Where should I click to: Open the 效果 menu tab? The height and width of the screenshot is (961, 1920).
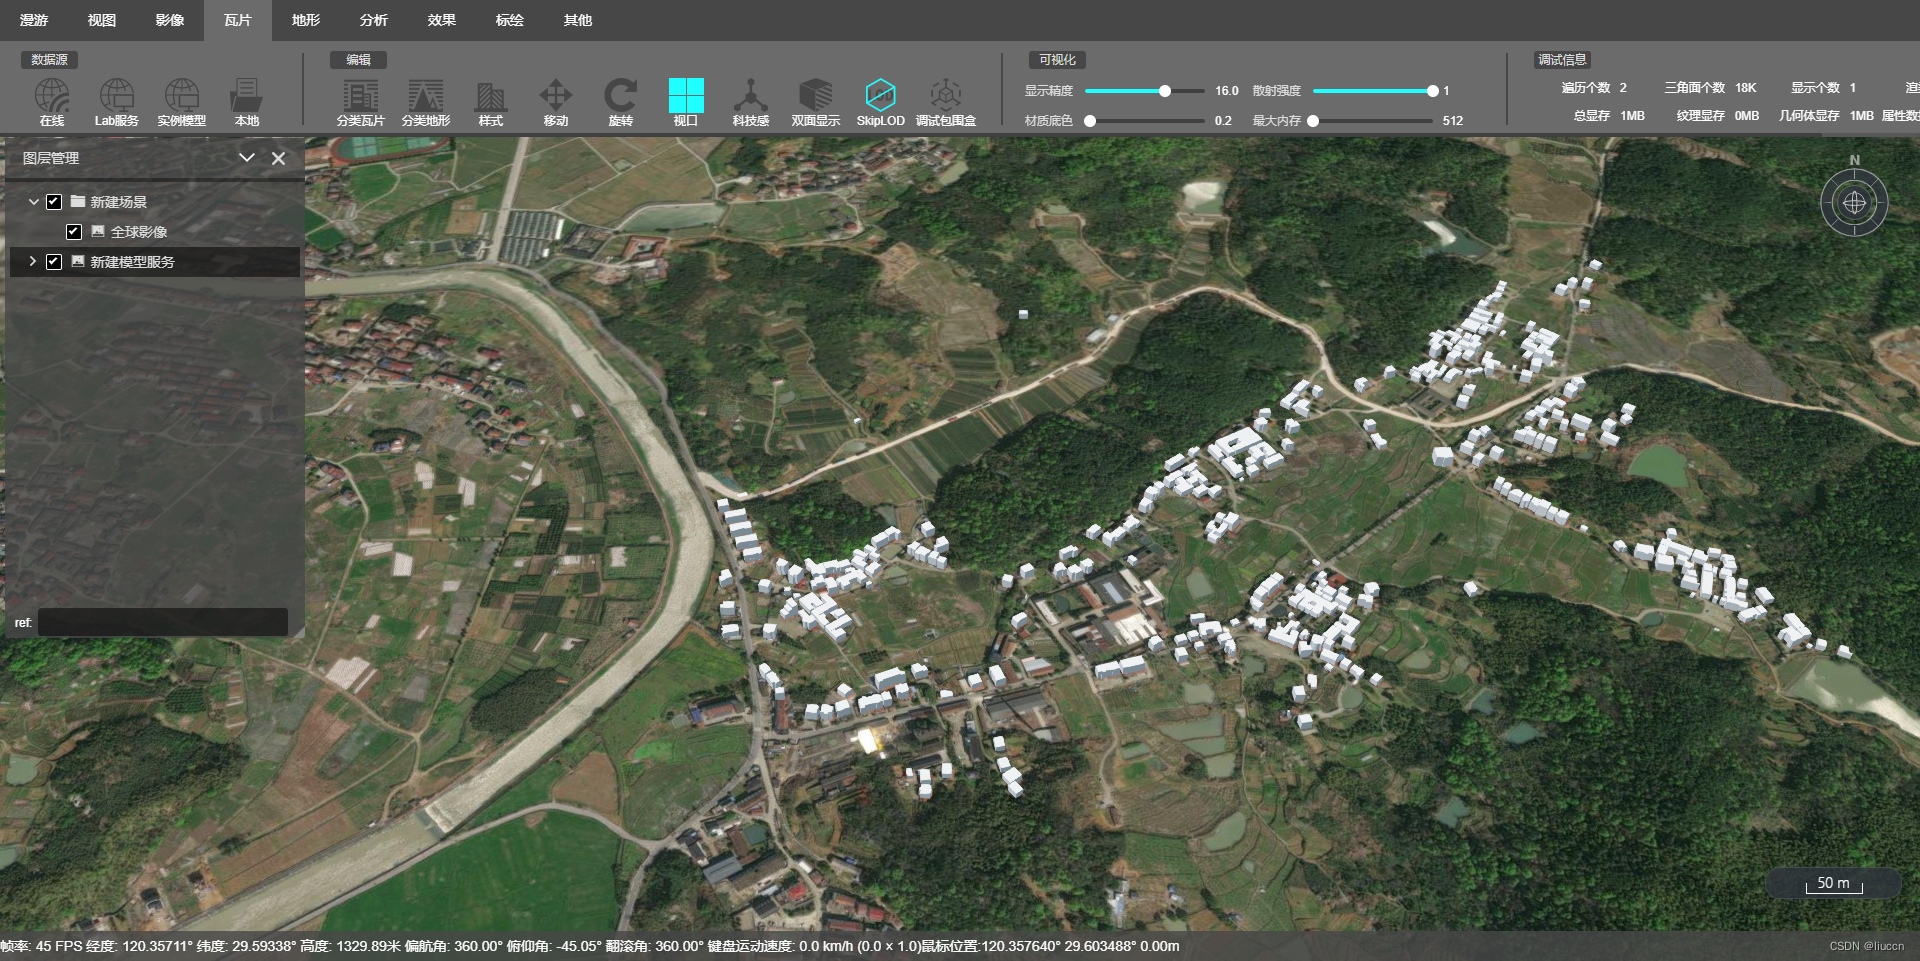point(442,20)
